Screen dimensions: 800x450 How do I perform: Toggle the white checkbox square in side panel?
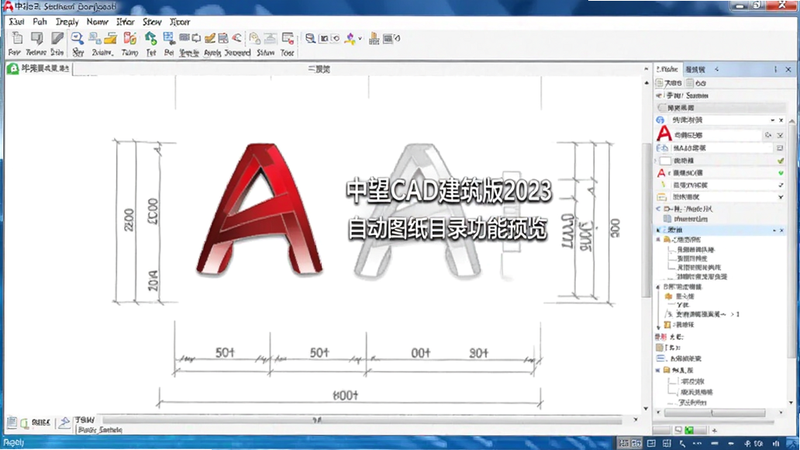665,161
